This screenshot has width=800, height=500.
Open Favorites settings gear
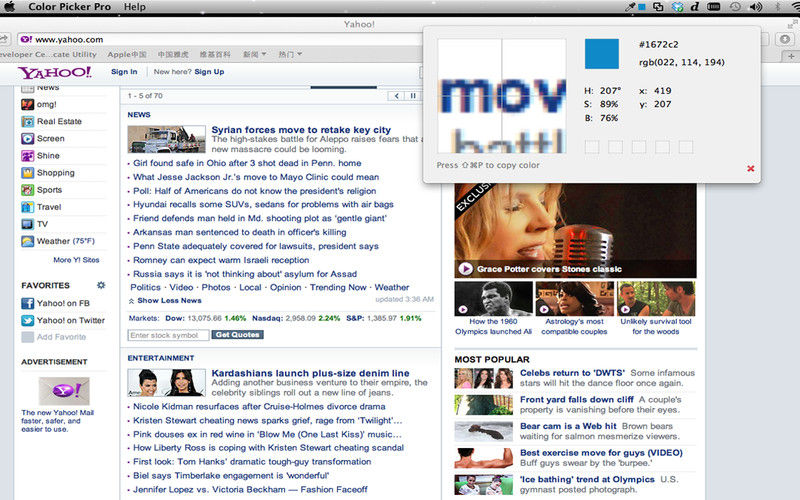(101, 285)
